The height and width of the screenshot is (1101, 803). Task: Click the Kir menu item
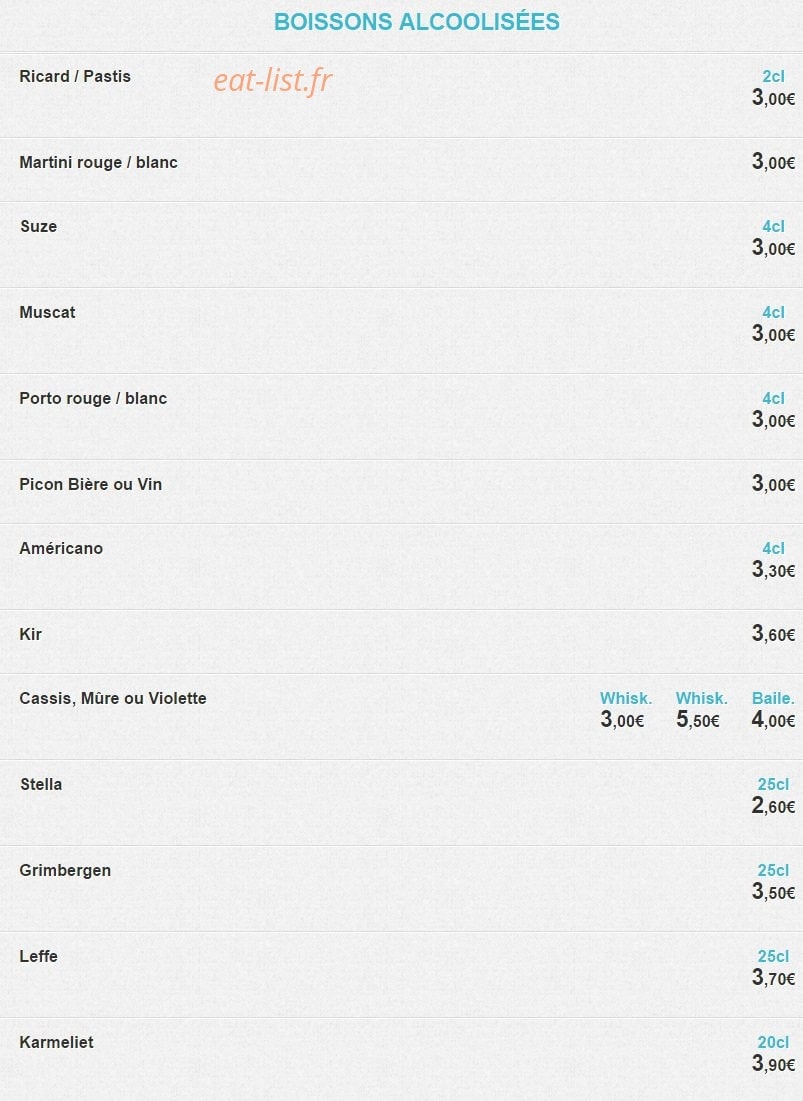point(31,634)
